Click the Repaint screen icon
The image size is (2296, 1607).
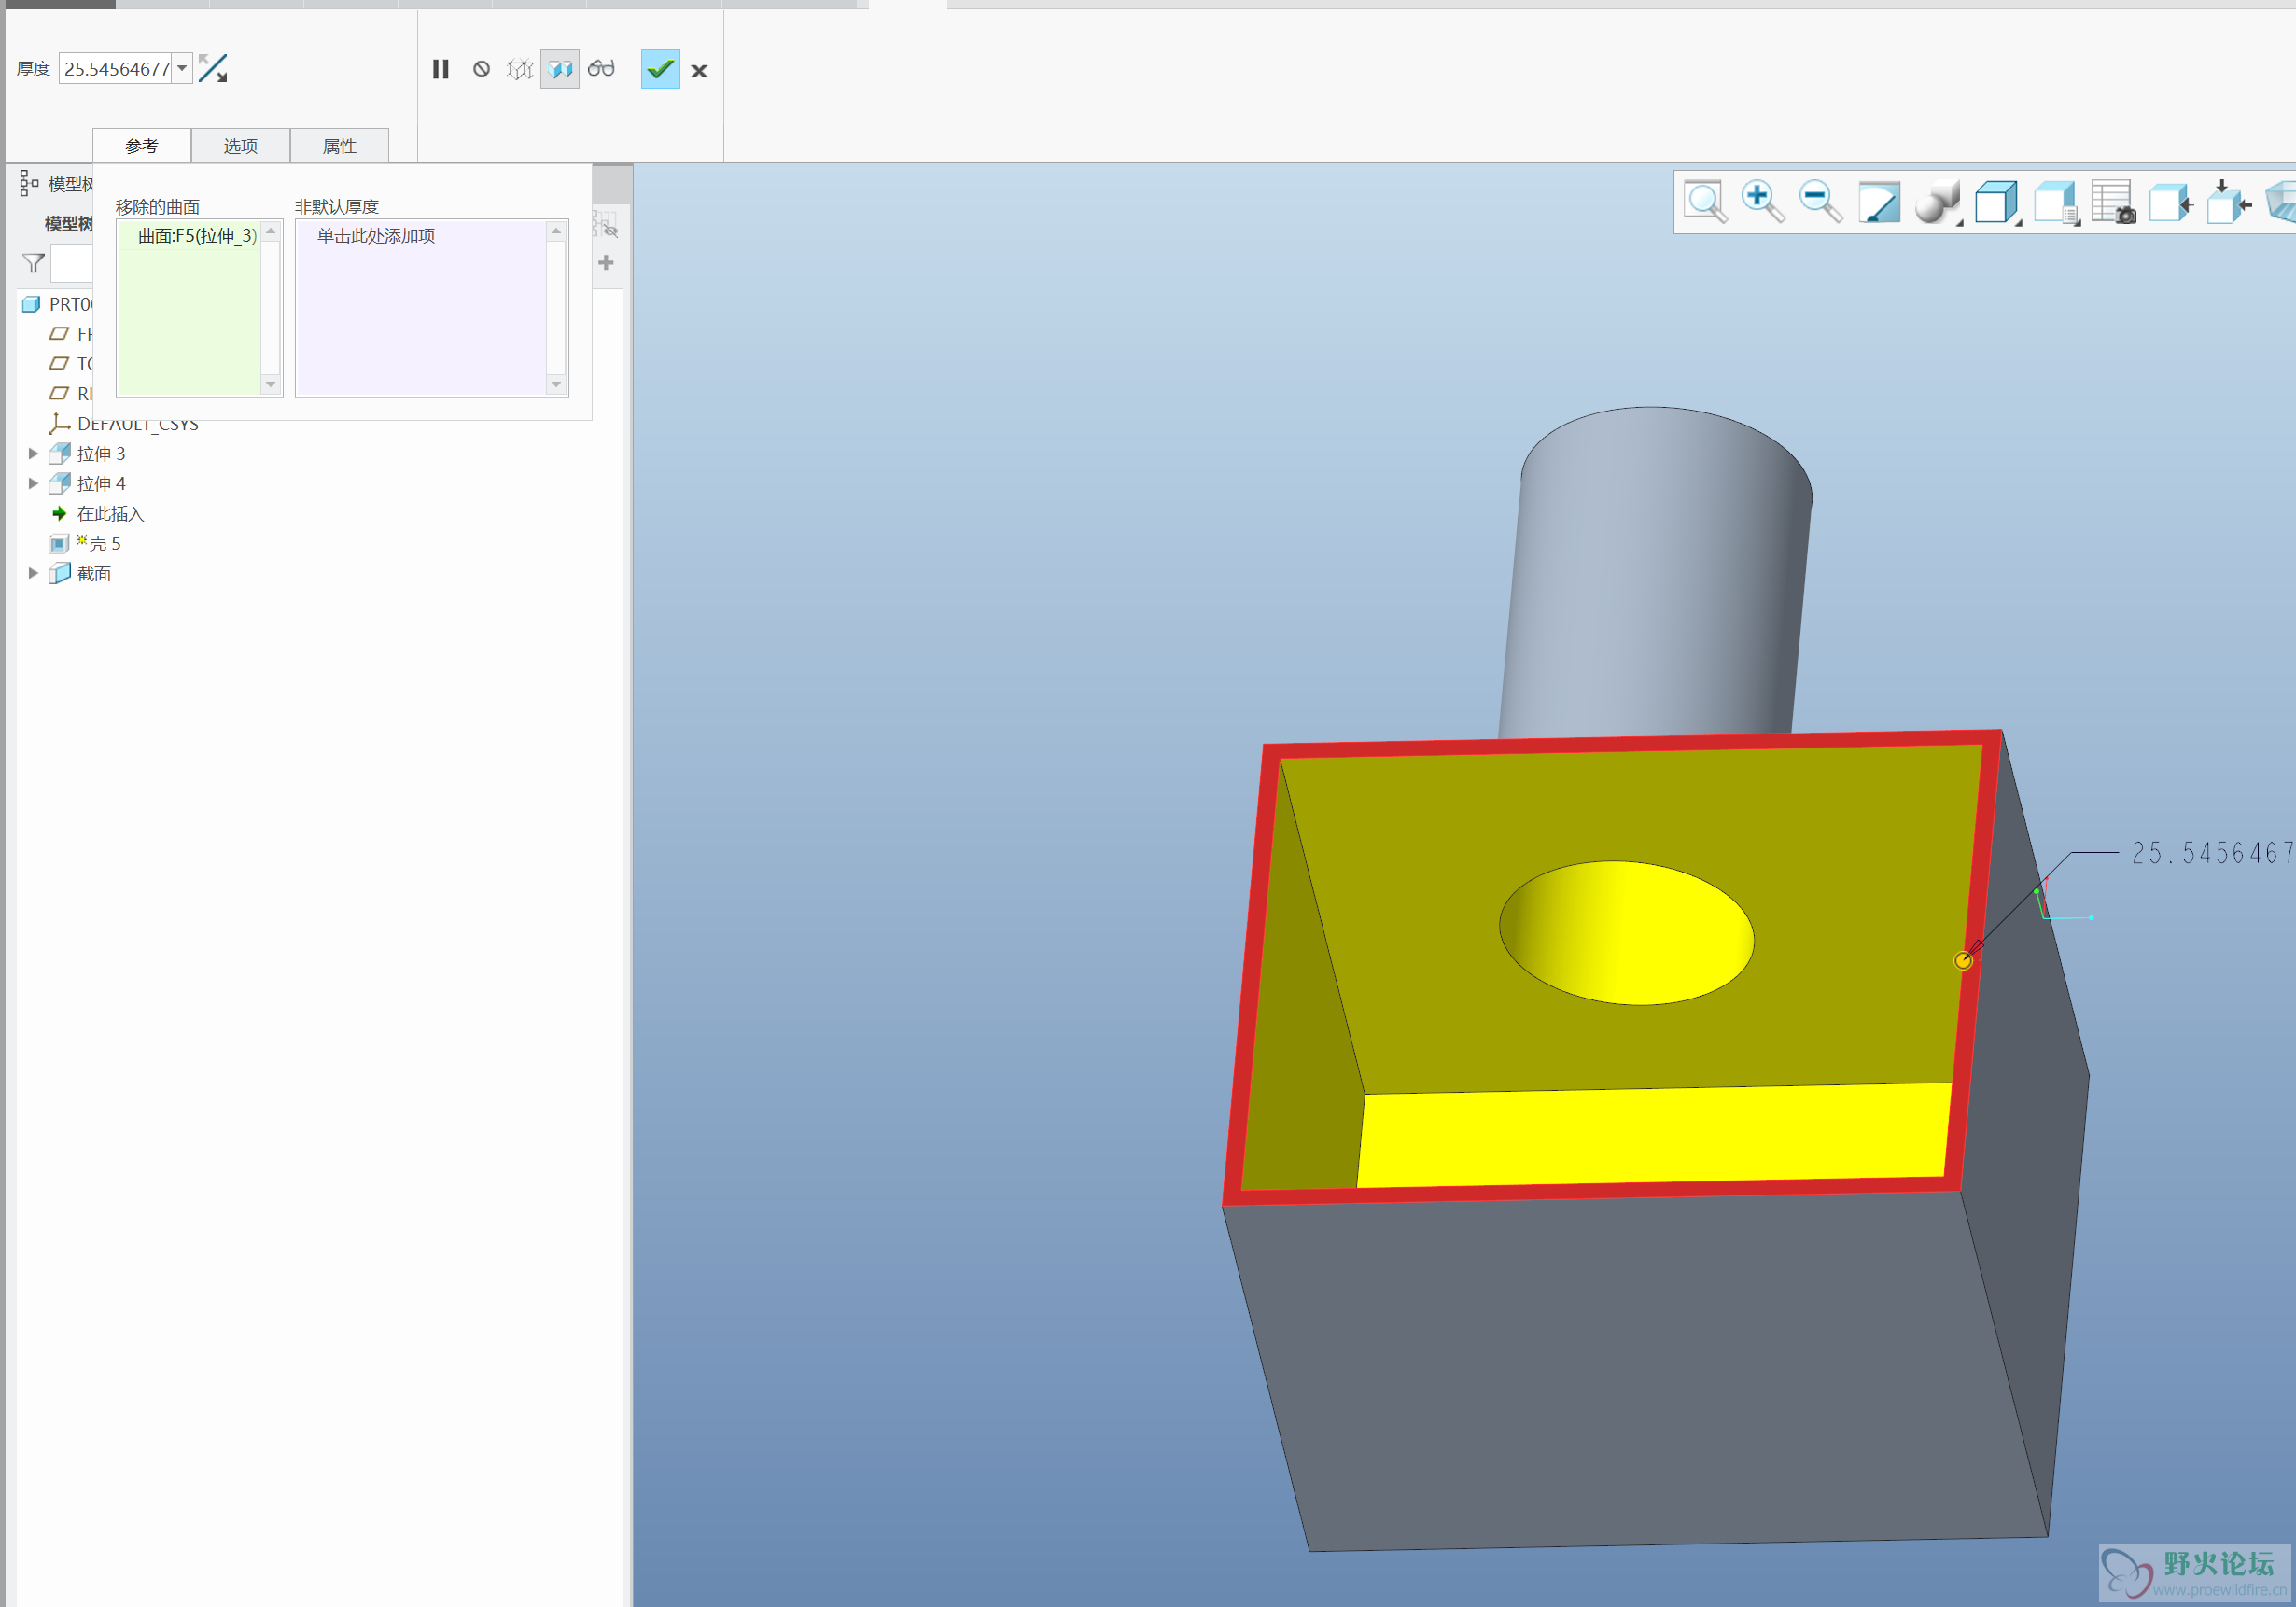pyautogui.click(x=1878, y=202)
